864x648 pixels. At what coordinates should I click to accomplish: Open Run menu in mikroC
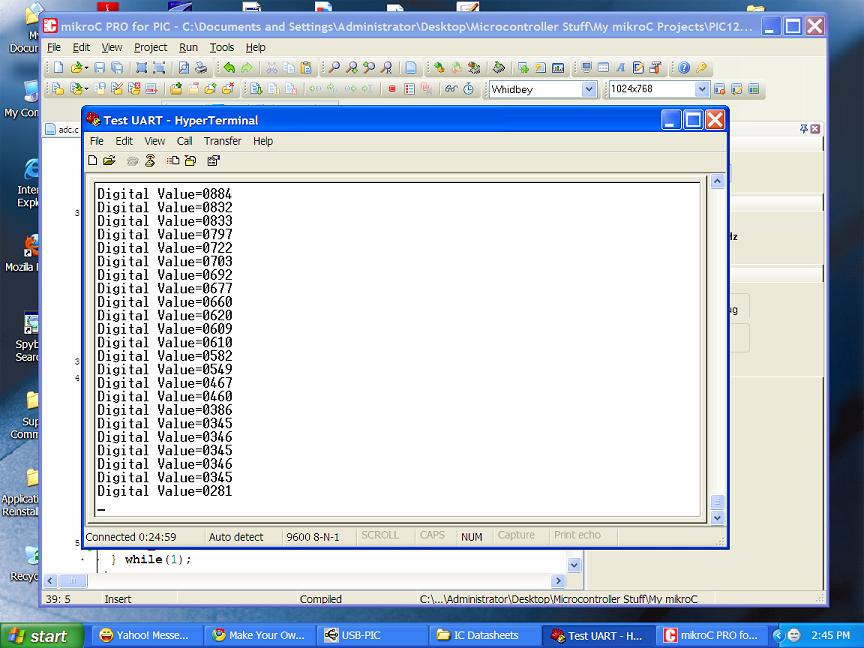[188, 47]
